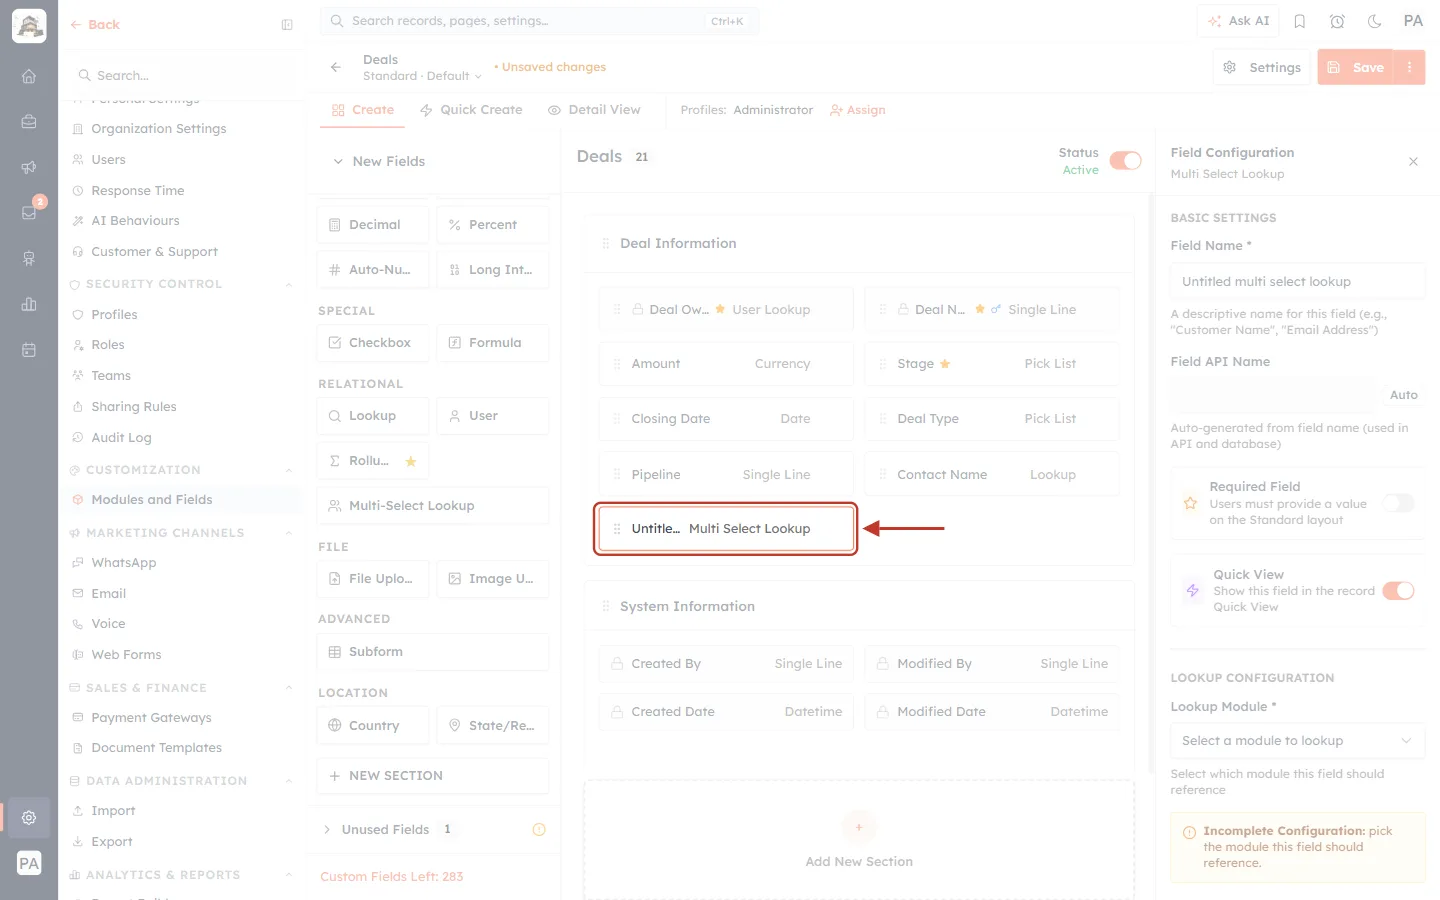The image size is (1440, 900).
Task: Add the Formula field type
Action: click(x=493, y=343)
